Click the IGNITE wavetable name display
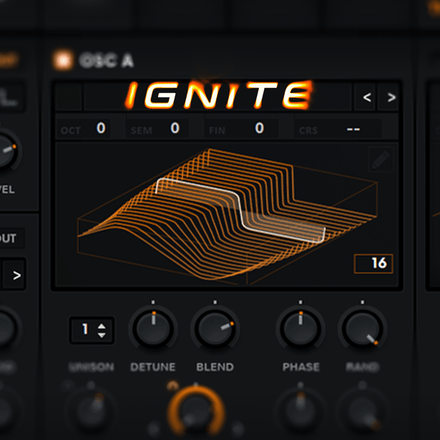Viewport: 440px width, 440px height. (x=217, y=96)
